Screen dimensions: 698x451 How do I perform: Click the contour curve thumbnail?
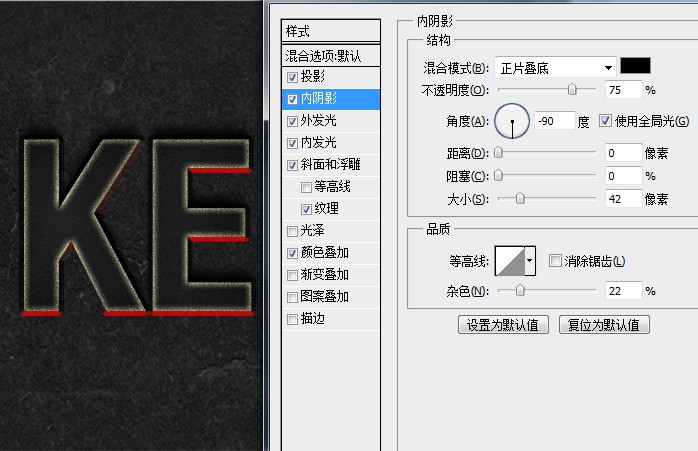coord(510,261)
